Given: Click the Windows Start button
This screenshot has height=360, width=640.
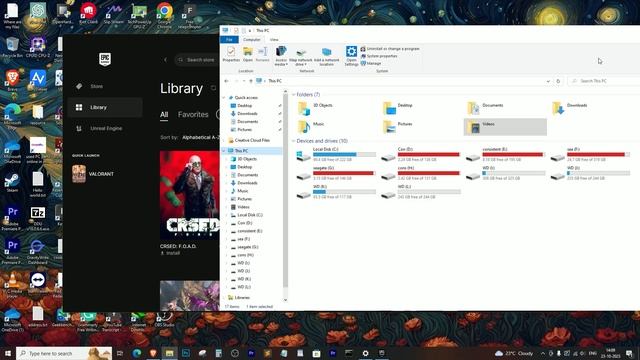Looking at the screenshot, I should pyautogui.click(x=7, y=353).
